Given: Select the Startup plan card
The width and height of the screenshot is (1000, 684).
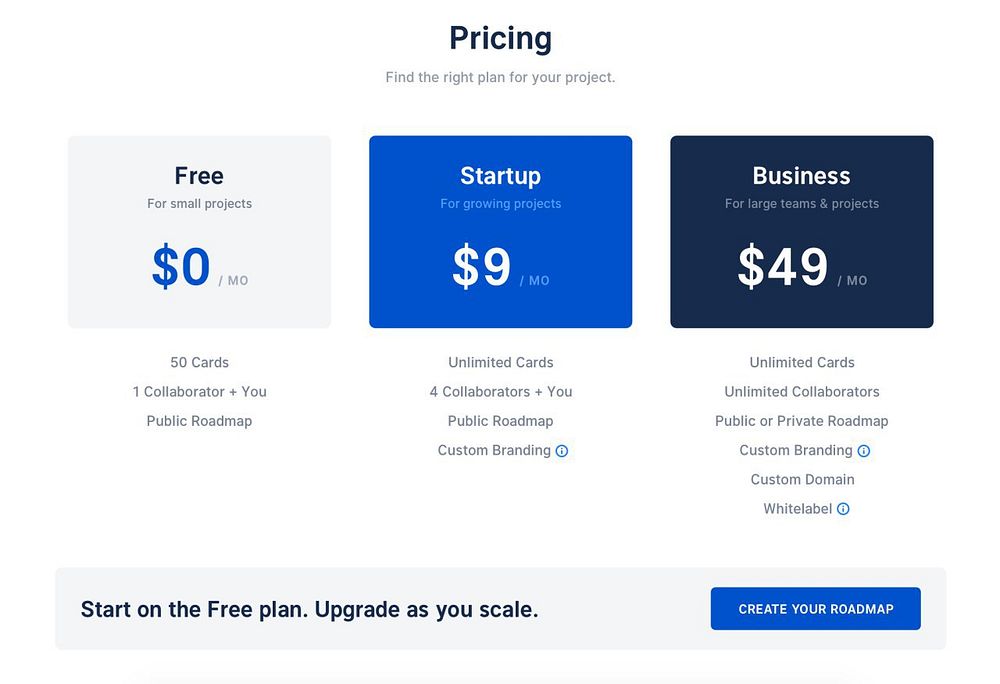Looking at the screenshot, I should point(500,232).
